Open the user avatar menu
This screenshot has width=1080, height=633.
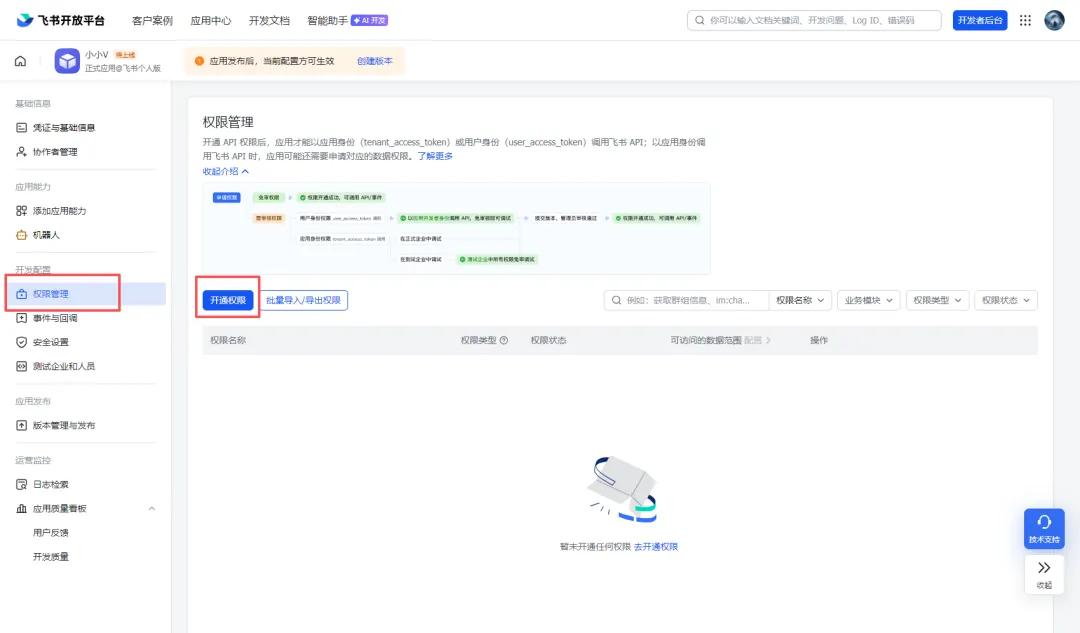tap(1054, 20)
